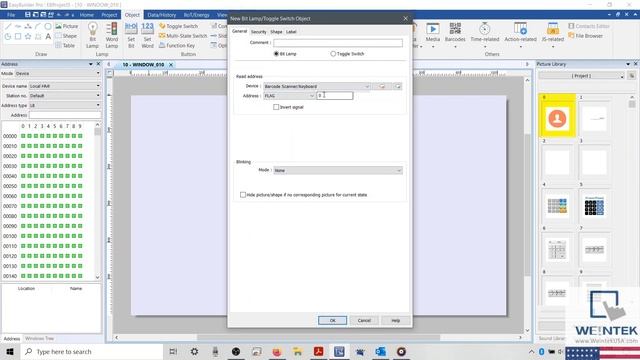Insert a Picture from the Draw group

67,26
